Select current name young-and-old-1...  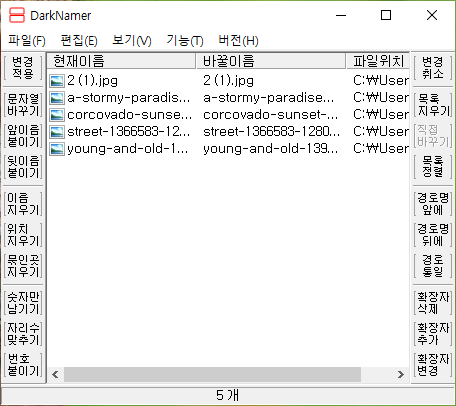click(x=127, y=149)
